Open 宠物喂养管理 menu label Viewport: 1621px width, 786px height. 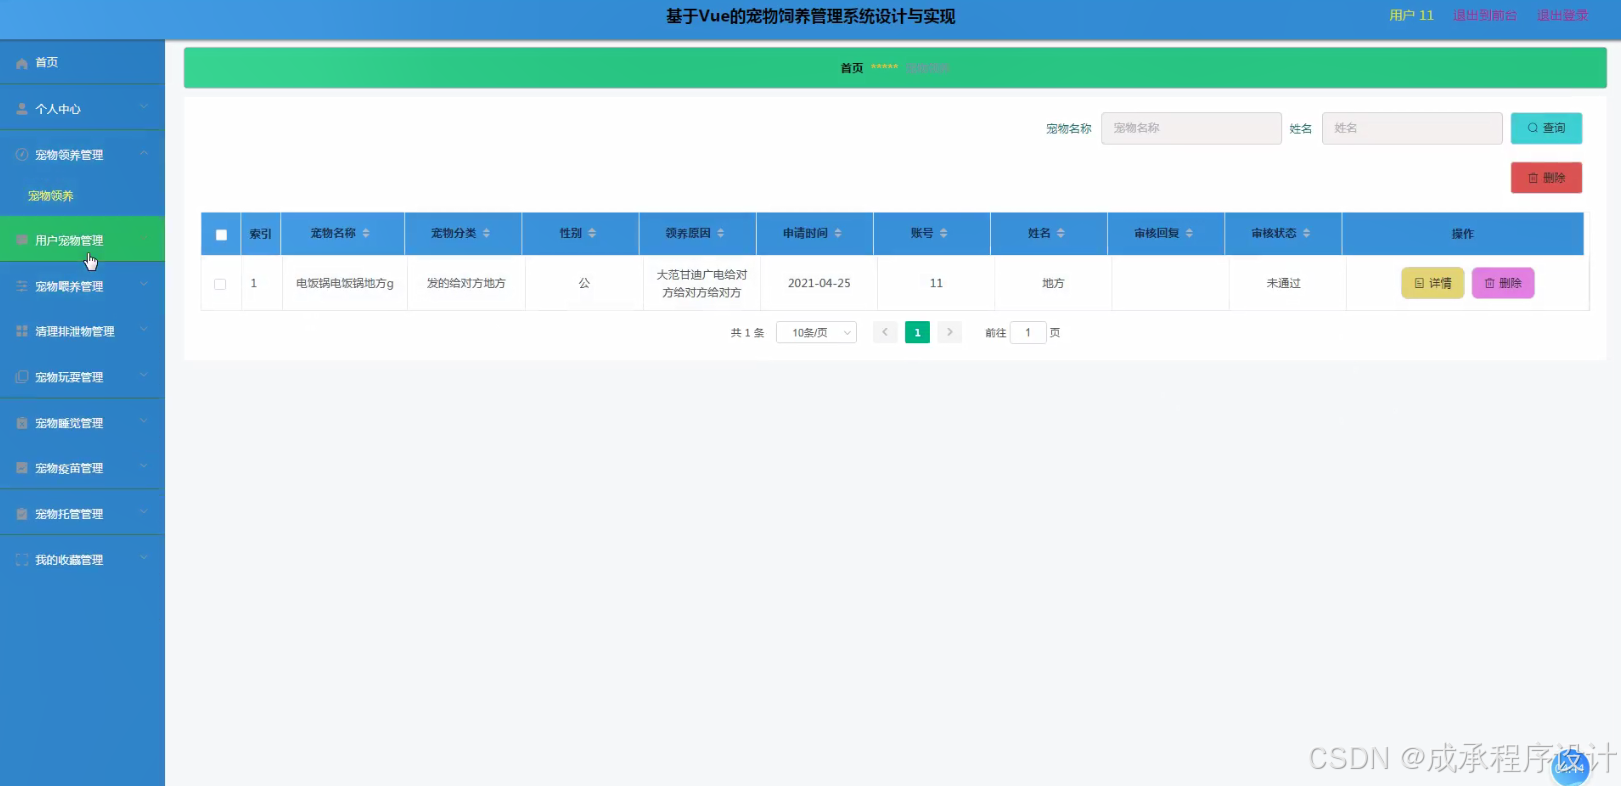69,286
